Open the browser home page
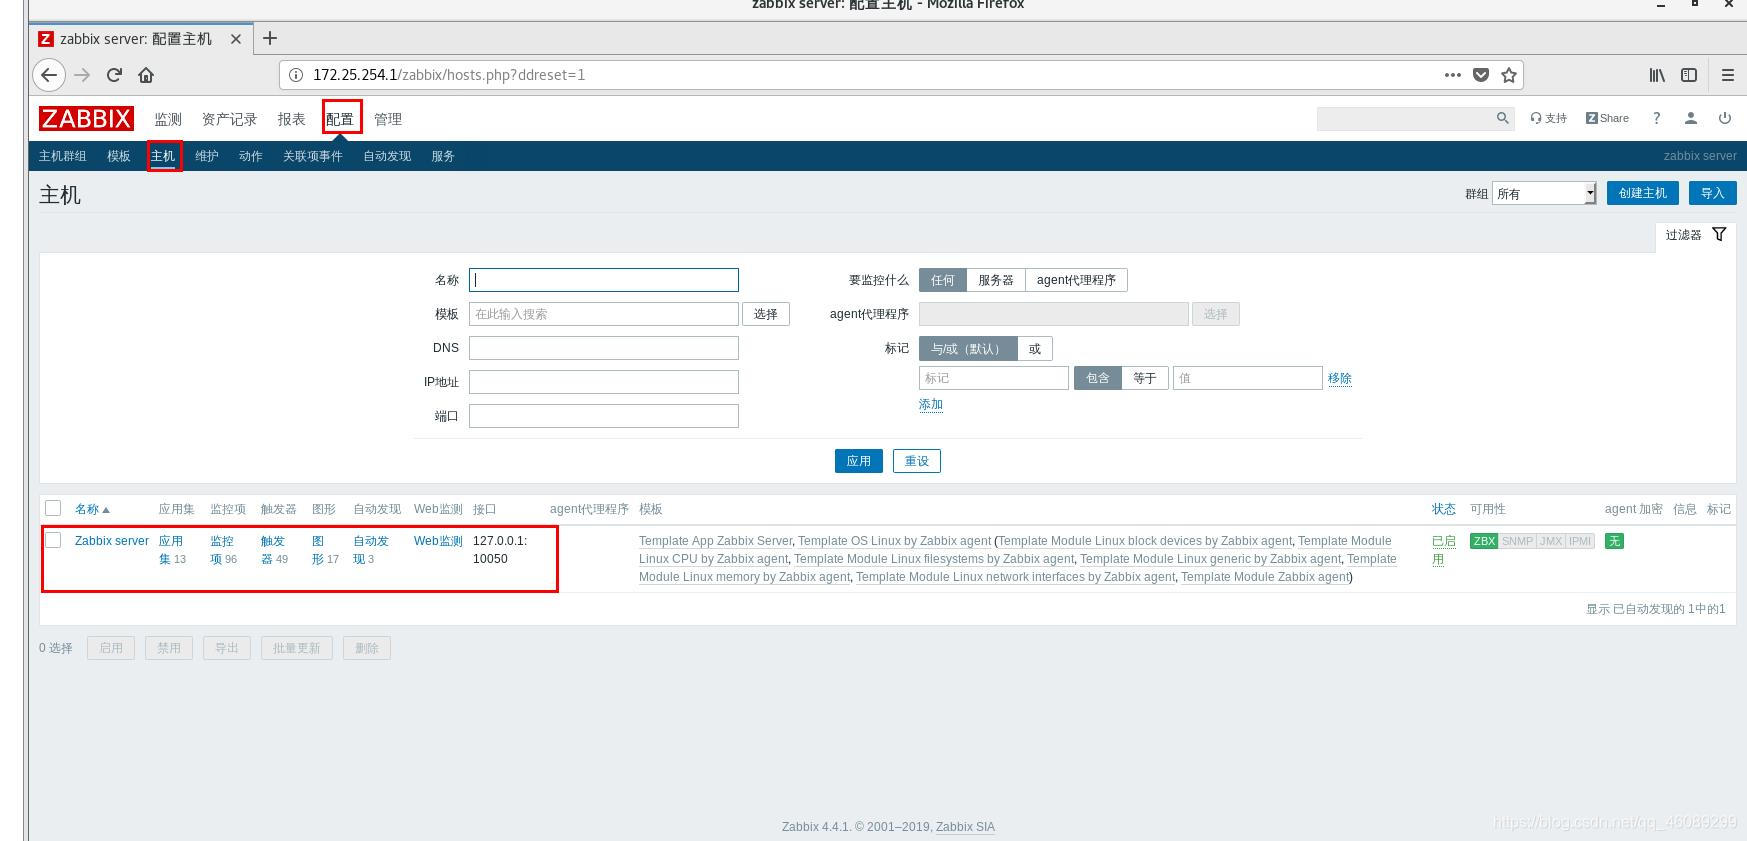This screenshot has height=841, width=1747. (x=146, y=75)
